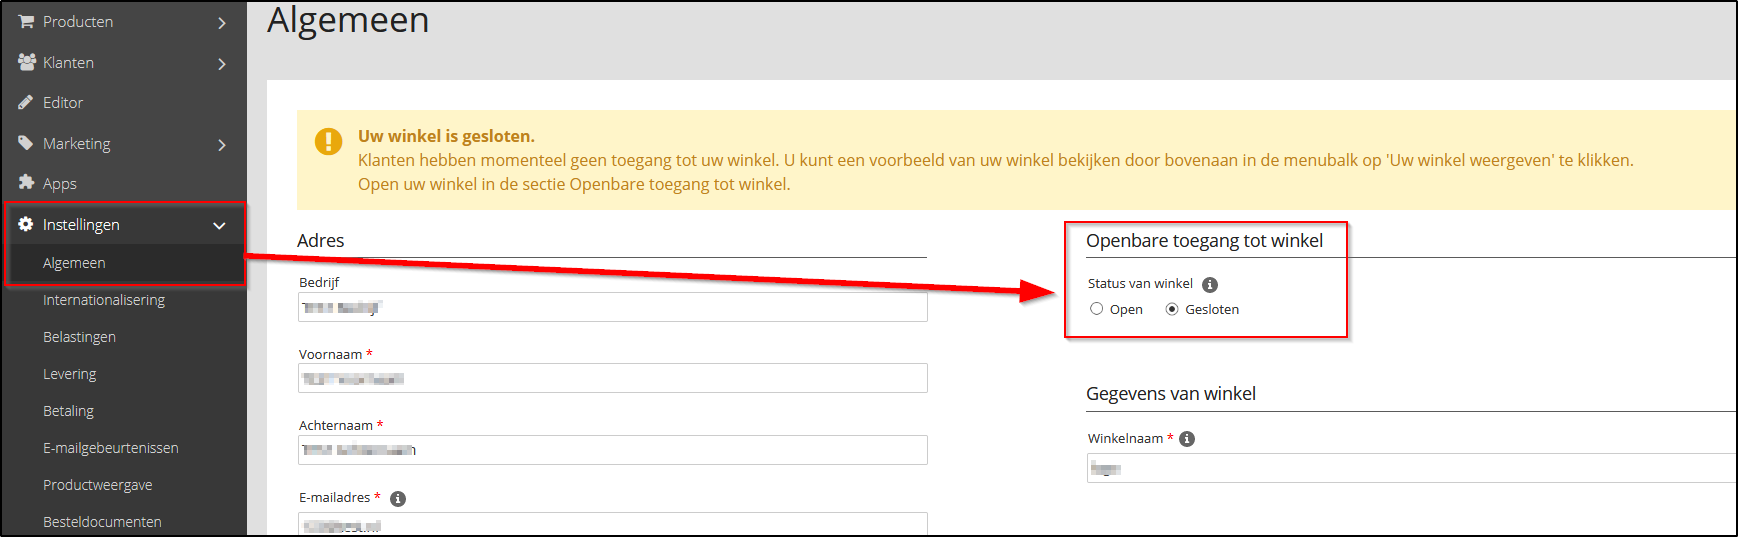Click the E-mailadres input field
The height and width of the screenshot is (537, 1738).
[x=613, y=523]
